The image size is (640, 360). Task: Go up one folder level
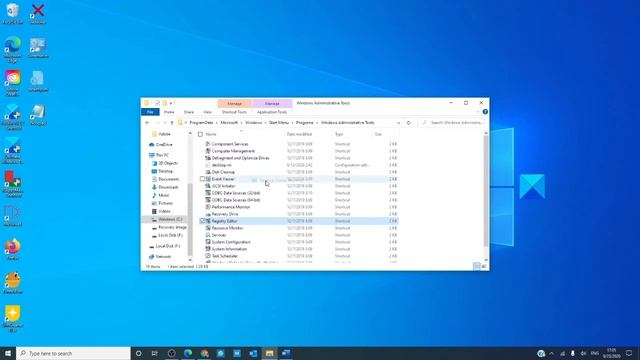click(172, 122)
